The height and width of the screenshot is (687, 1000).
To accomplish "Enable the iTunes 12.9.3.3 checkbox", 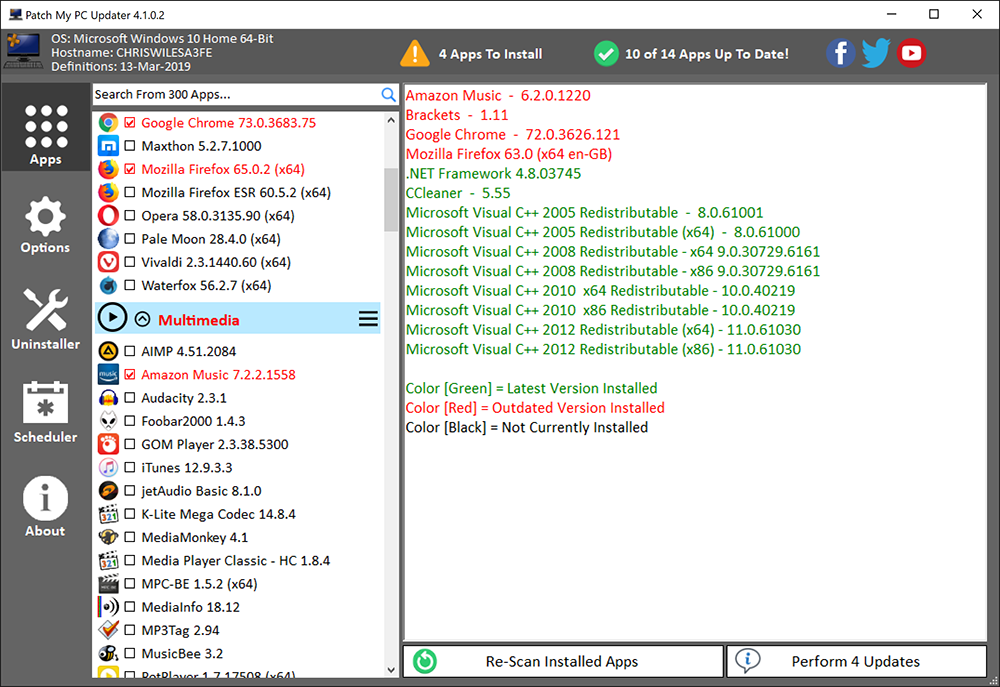I will tap(130, 468).
